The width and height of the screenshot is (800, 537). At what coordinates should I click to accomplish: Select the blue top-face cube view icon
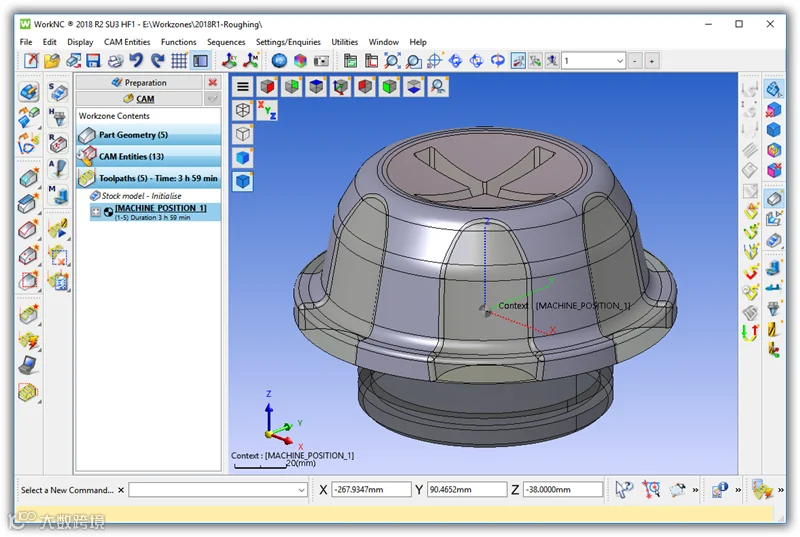pos(316,87)
